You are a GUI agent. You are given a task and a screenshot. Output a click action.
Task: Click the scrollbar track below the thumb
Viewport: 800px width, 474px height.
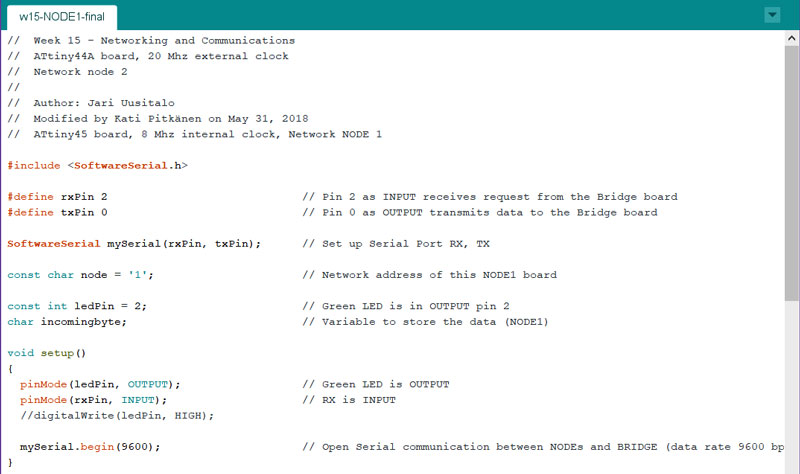(x=791, y=388)
